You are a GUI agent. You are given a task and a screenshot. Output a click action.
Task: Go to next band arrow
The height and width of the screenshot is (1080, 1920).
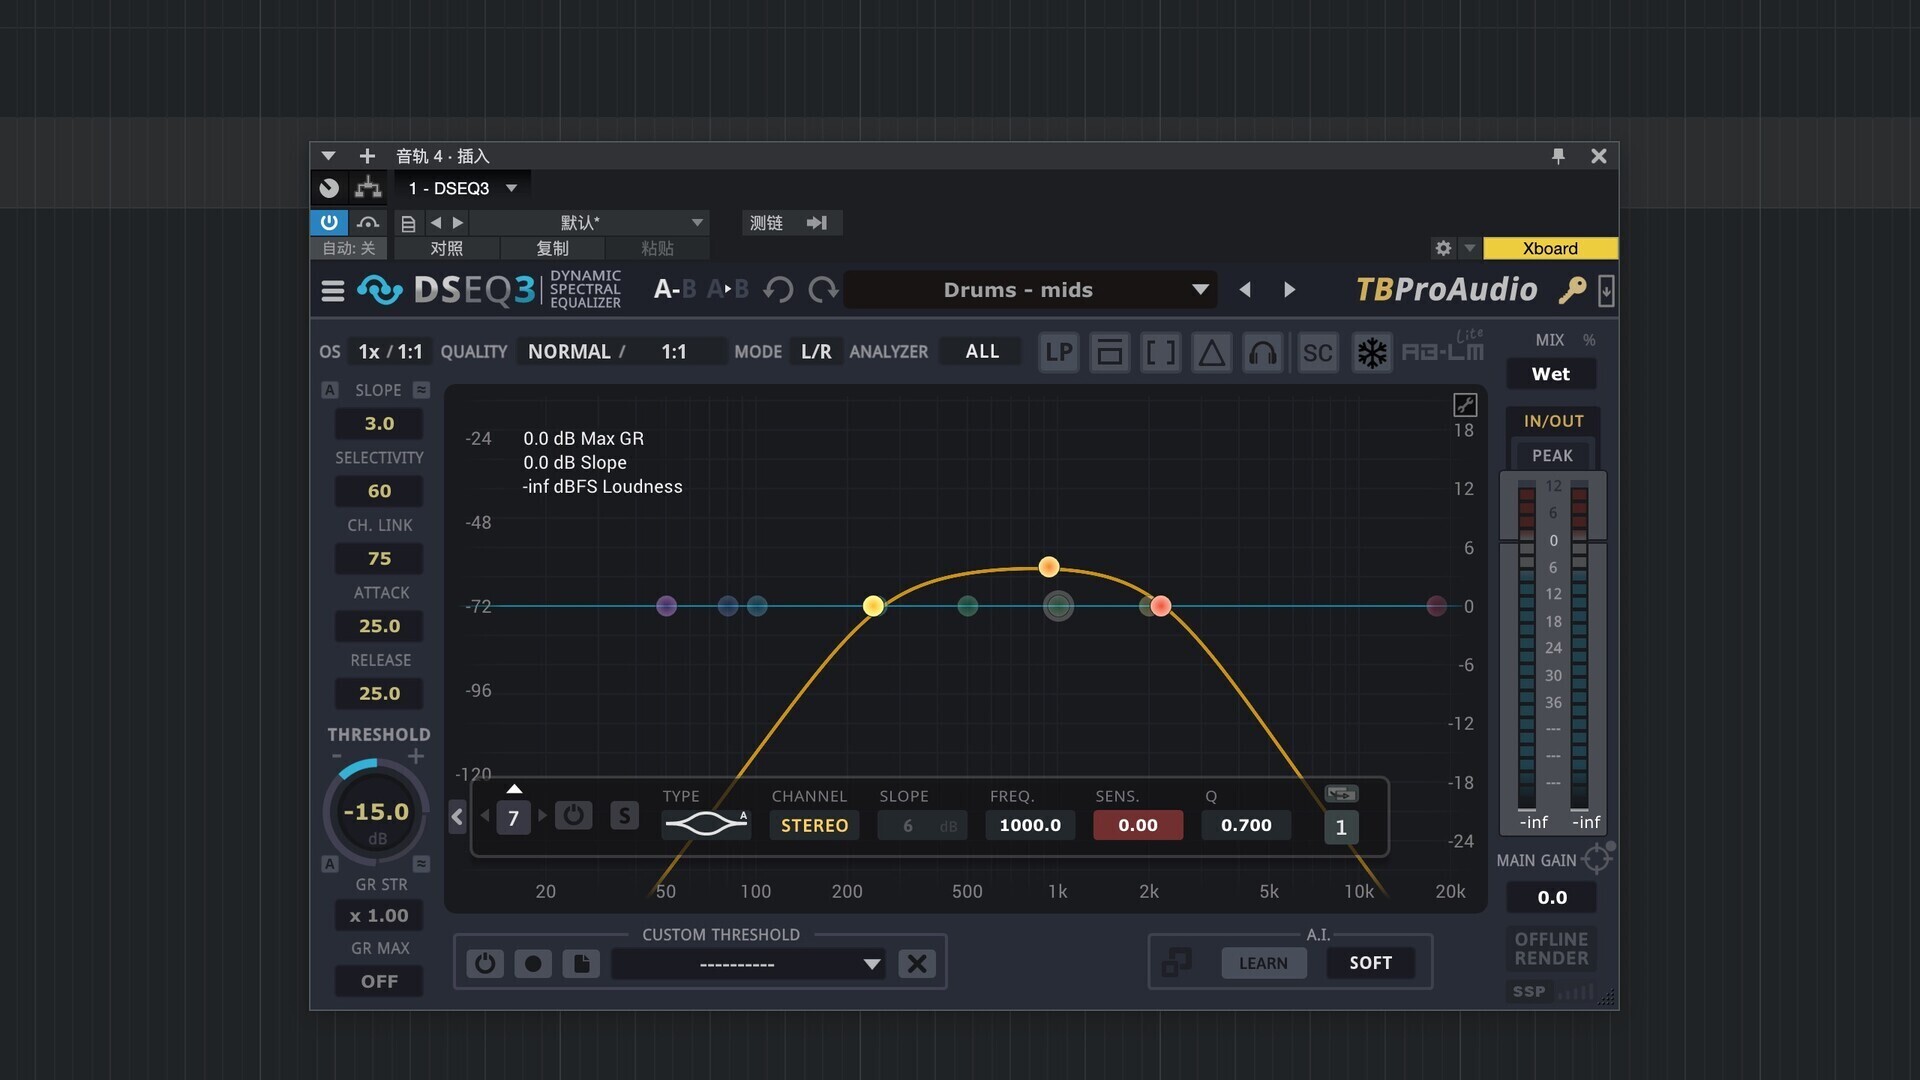[x=543, y=816]
